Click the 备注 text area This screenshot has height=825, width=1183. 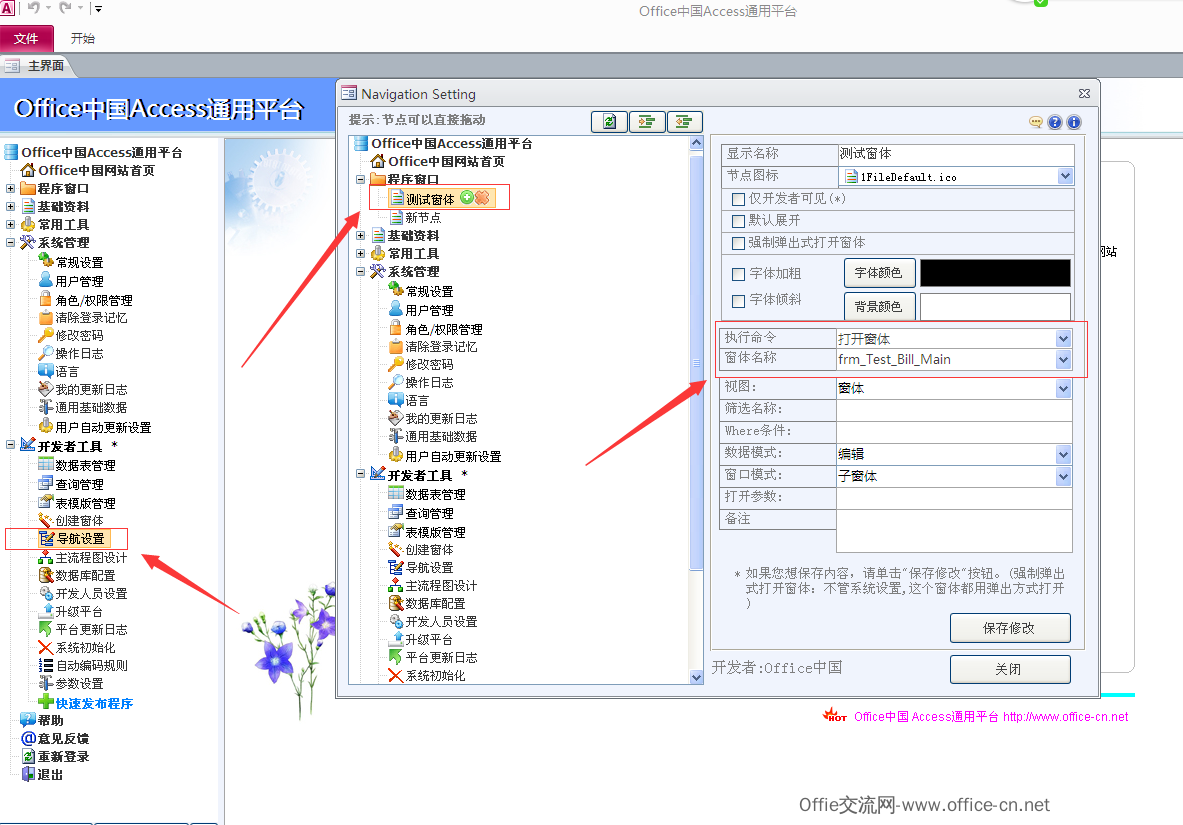click(954, 531)
